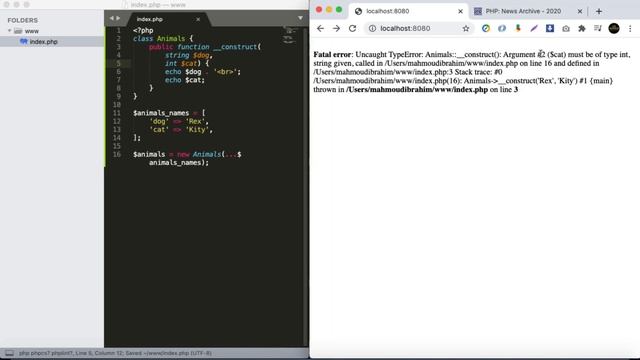Reload the localhost page

(x=353, y=28)
